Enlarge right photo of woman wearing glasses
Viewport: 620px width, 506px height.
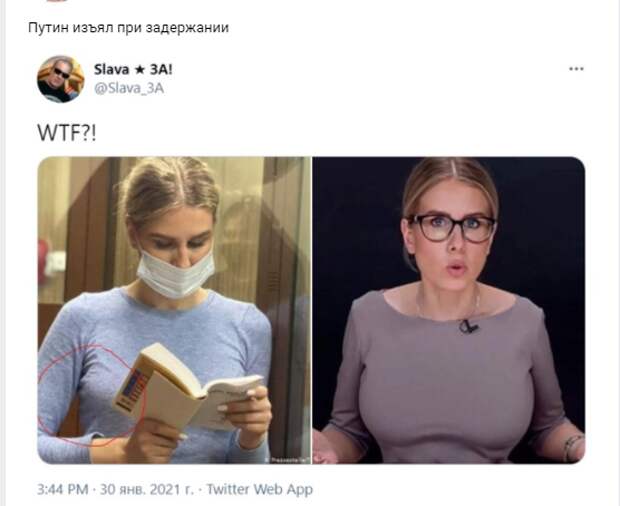[x=449, y=310]
